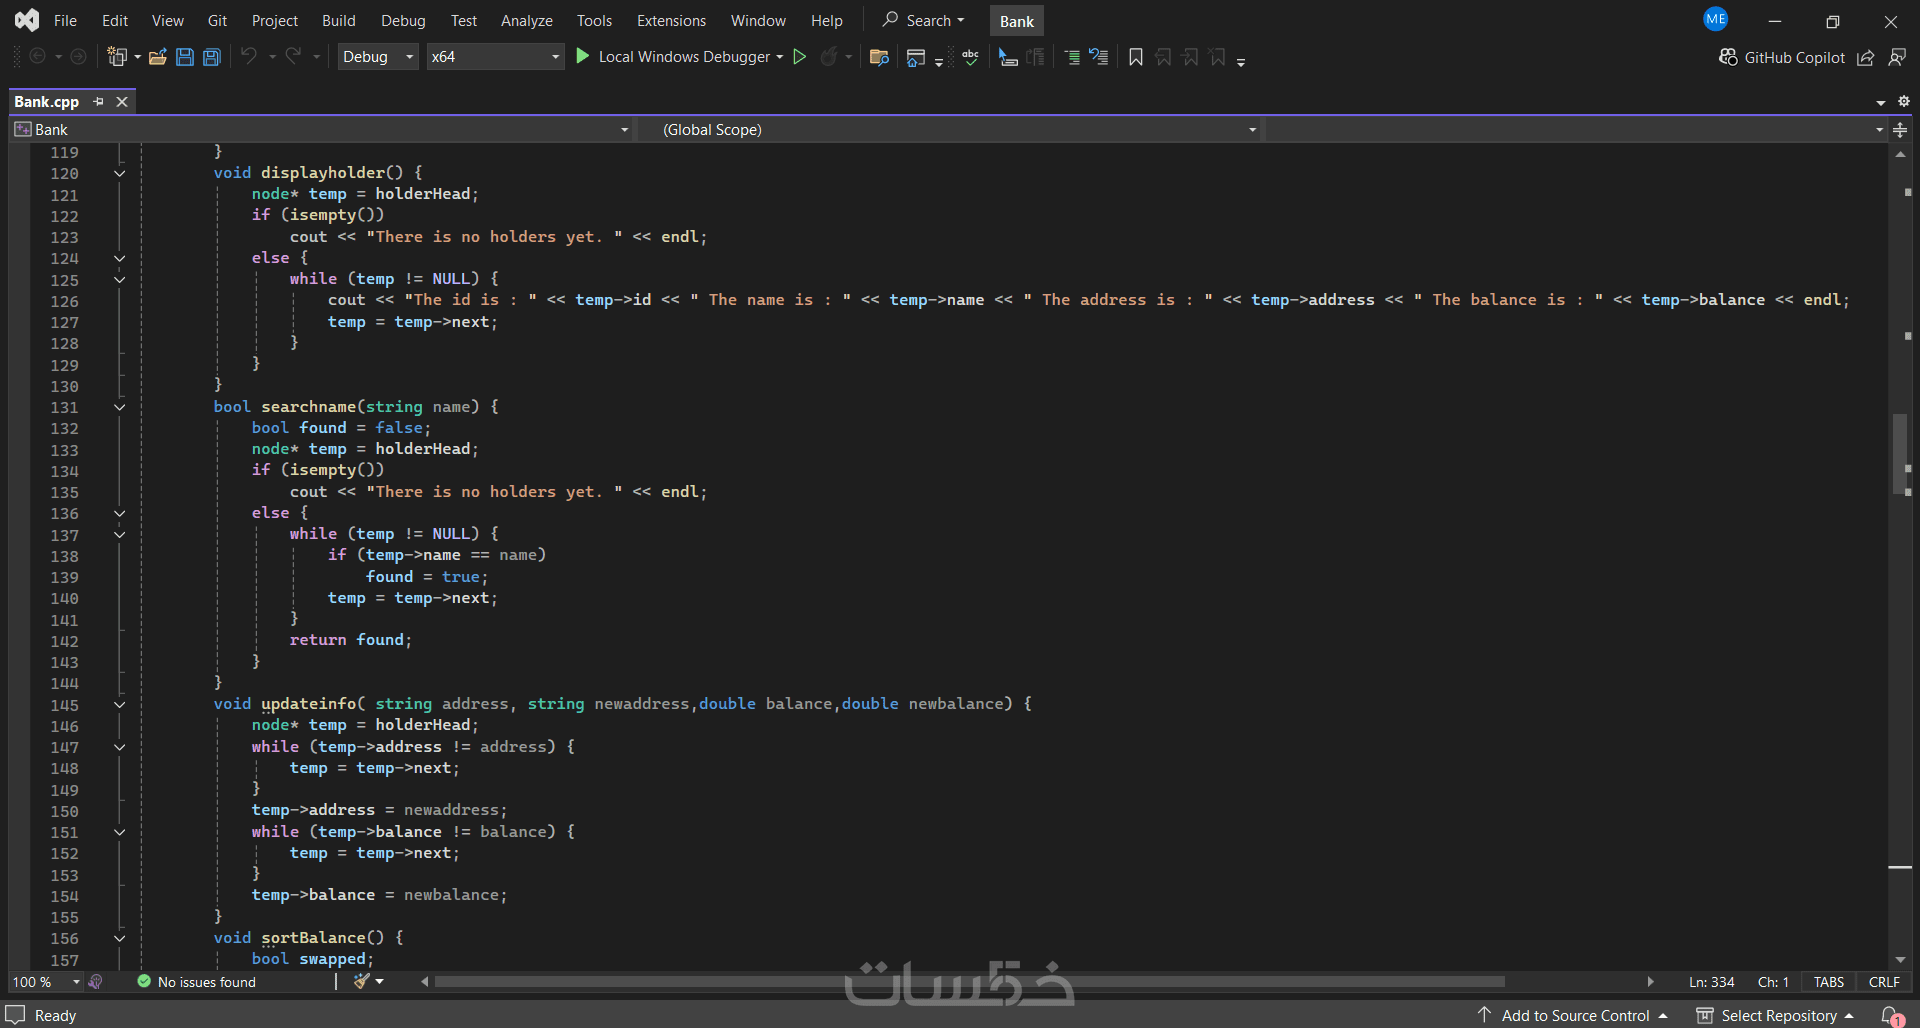
Task: Click Local Windows Debugger button
Action: 673,57
